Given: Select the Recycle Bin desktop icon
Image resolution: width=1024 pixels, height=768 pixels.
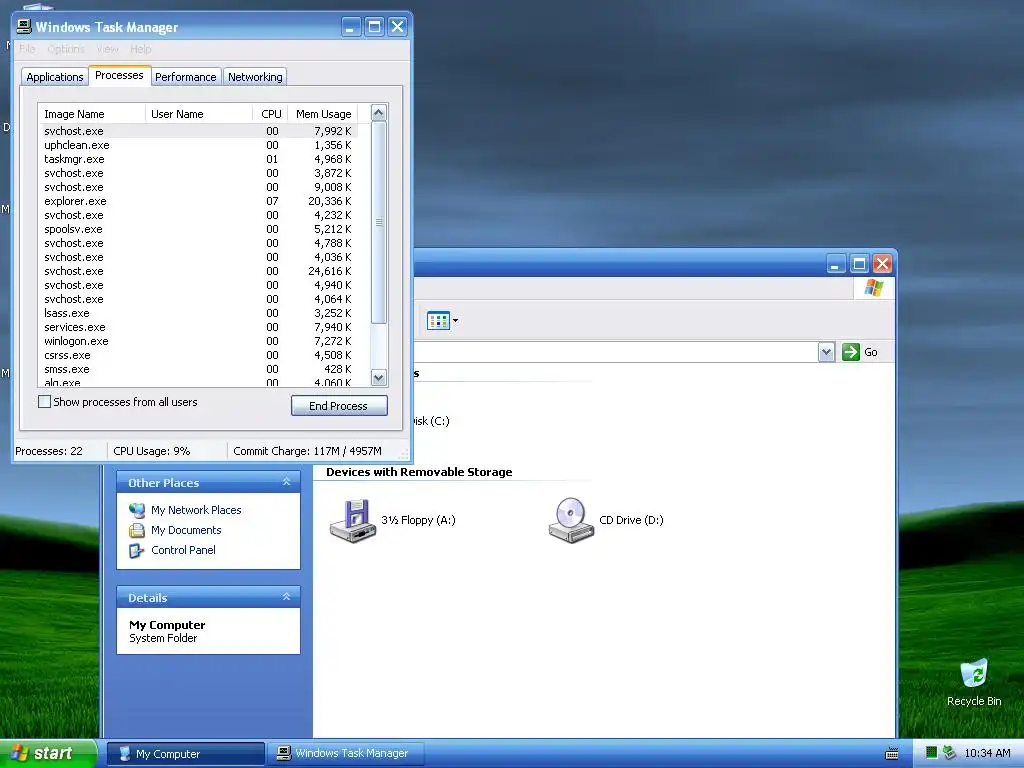Looking at the screenshot, I should point(974,673).
